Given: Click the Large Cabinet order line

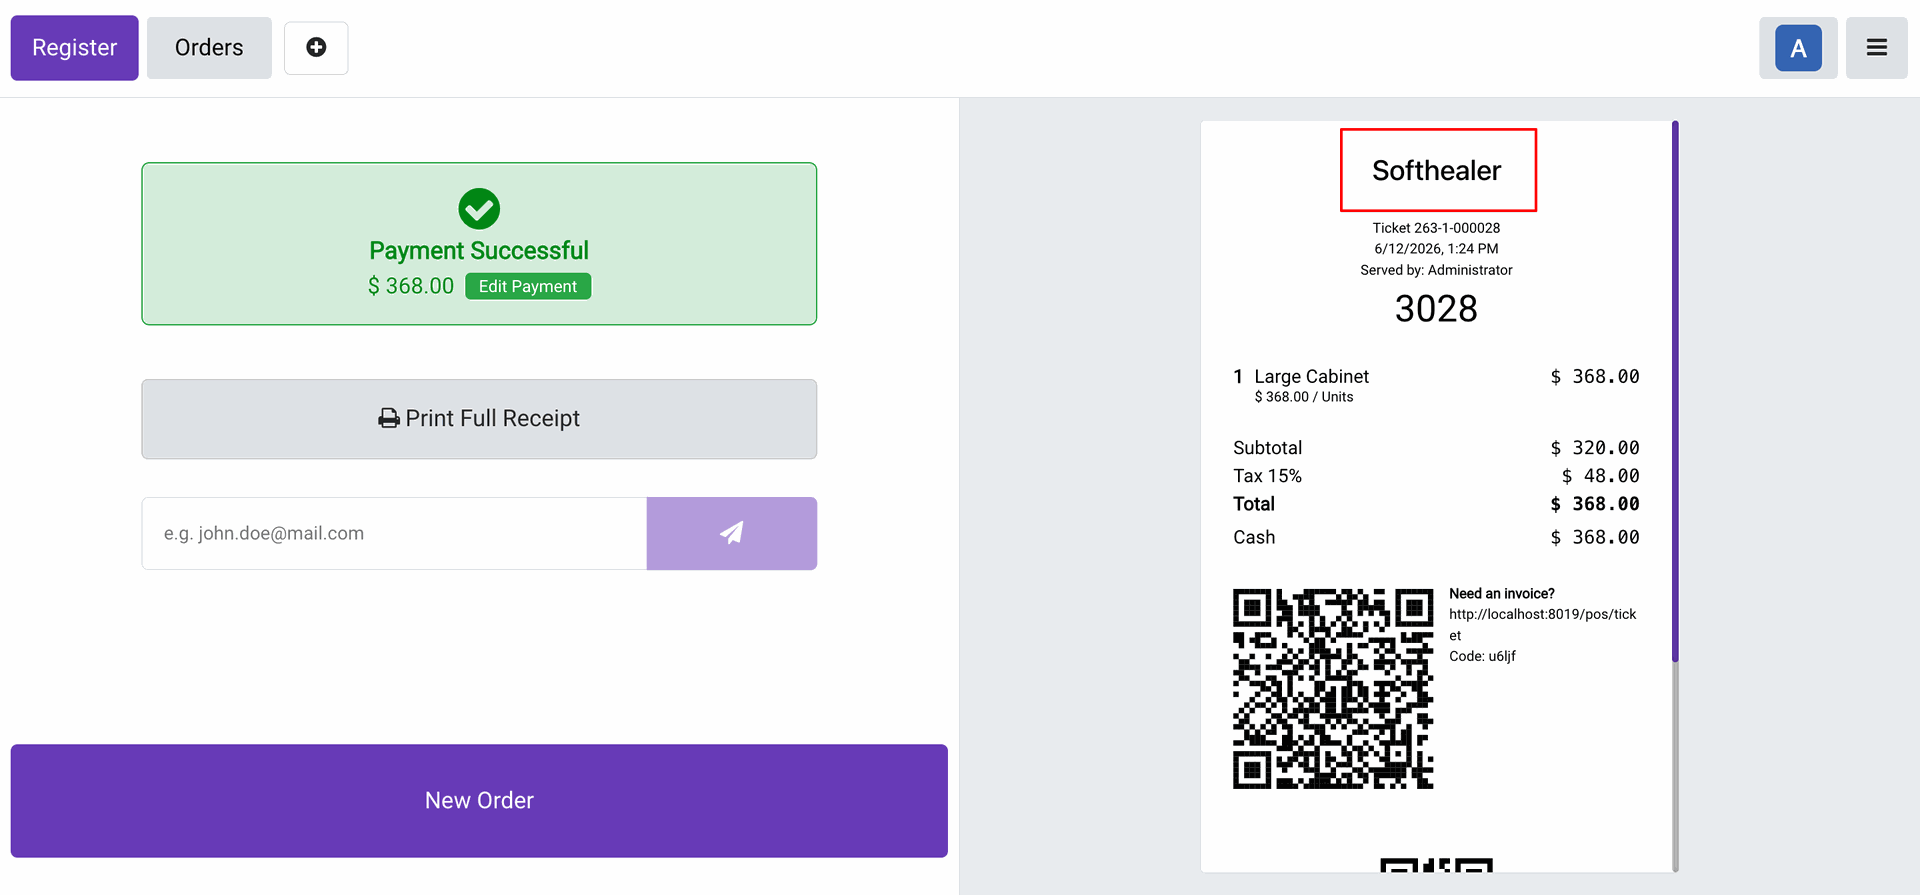Looking at the screenshot, I should [1436, 385].
